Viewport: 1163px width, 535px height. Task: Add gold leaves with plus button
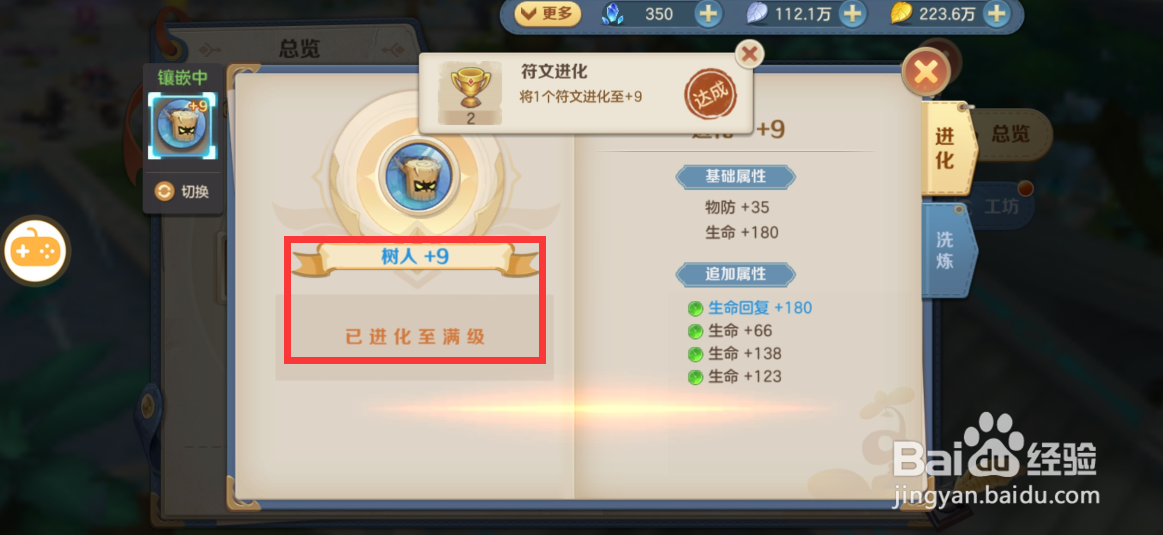[x=998, y=14]
